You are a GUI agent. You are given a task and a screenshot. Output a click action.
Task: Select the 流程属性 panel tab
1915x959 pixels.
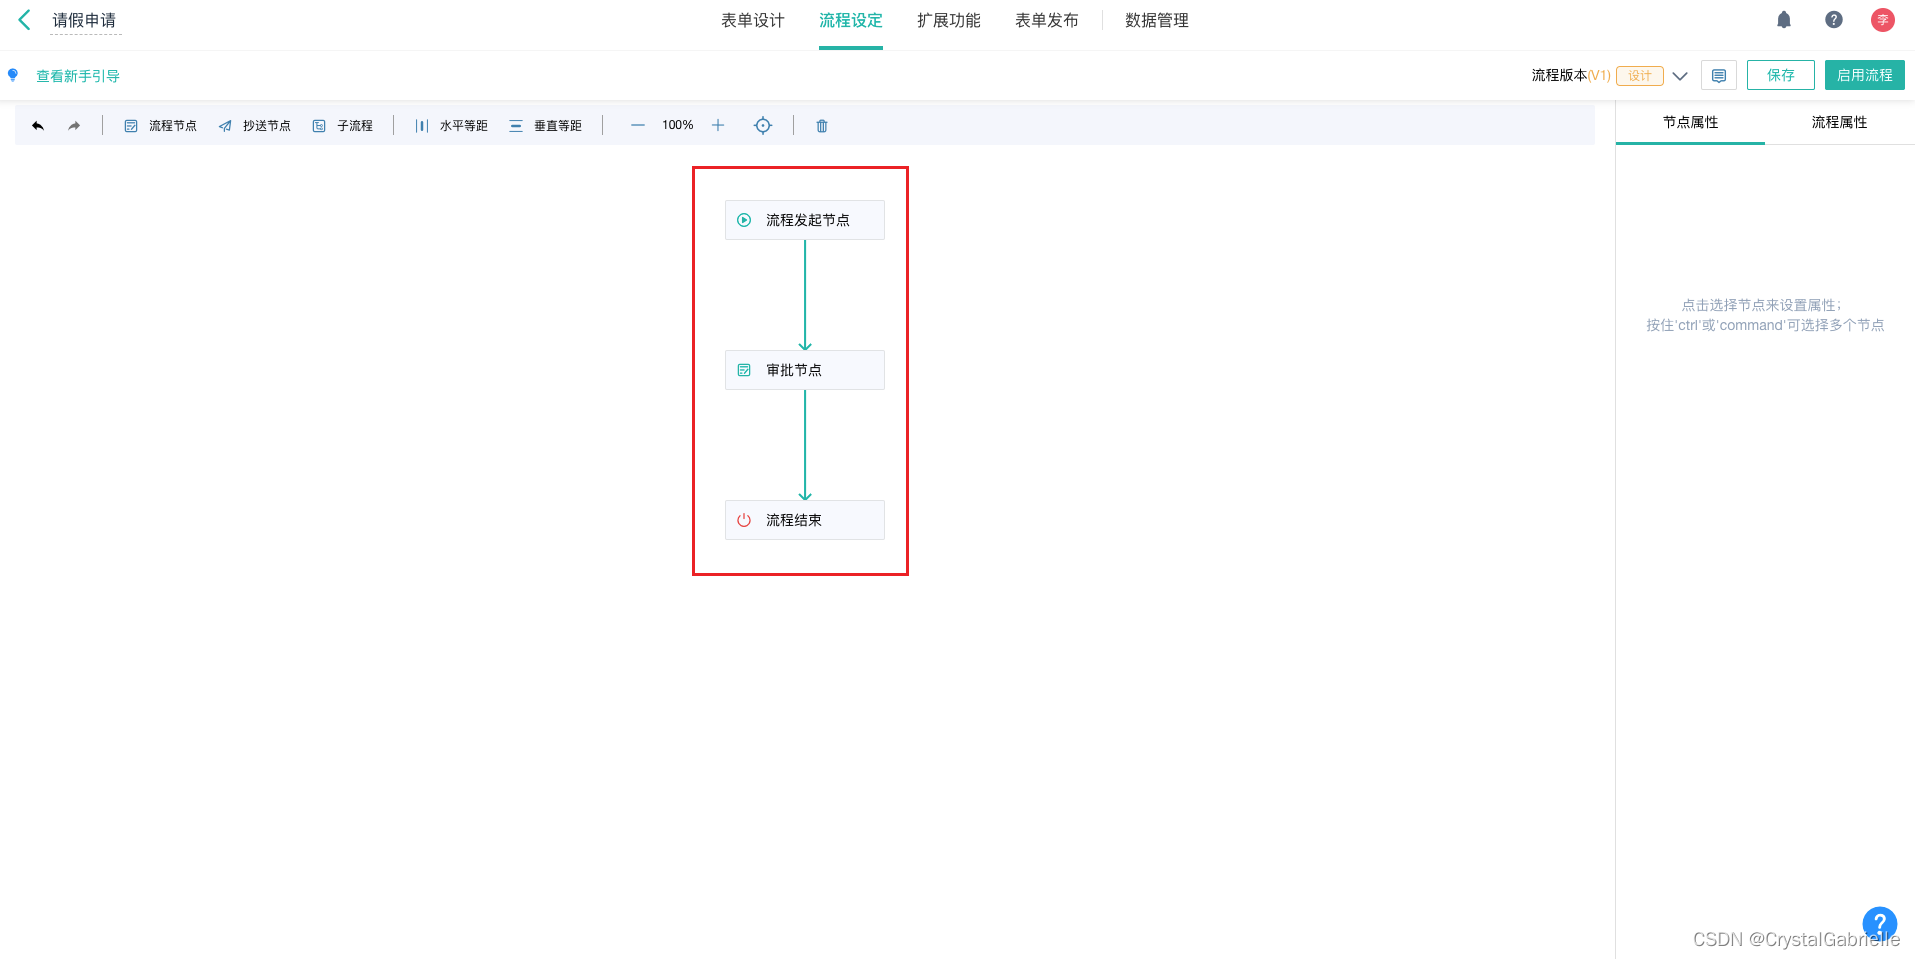pos(1840,122)
